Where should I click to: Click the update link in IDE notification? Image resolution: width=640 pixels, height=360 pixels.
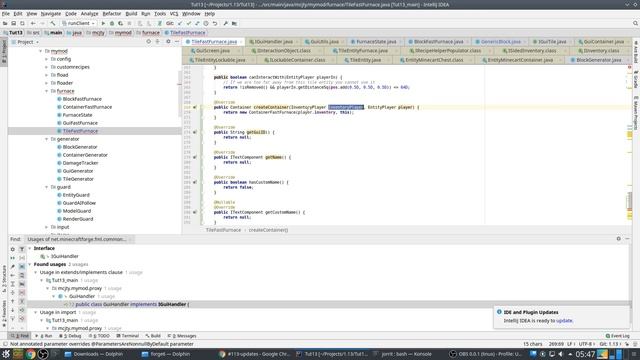pyautogui.click(x=564, y=321)
